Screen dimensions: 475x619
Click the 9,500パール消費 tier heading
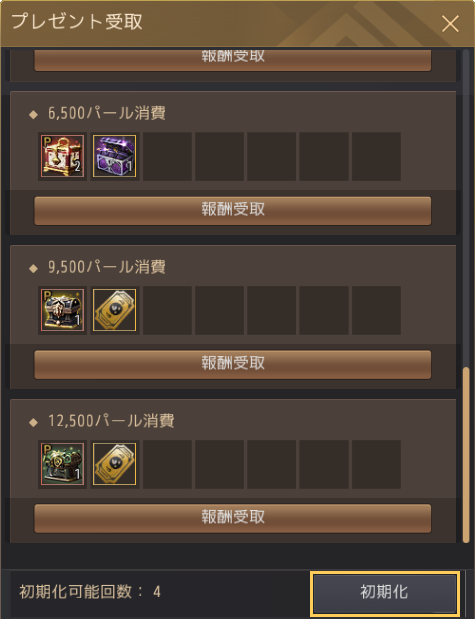click(107, 267)
